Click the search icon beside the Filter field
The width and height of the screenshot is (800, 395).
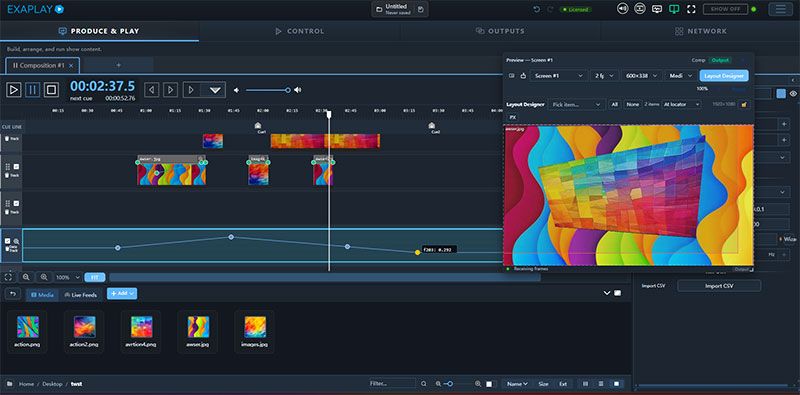point(423,384)
